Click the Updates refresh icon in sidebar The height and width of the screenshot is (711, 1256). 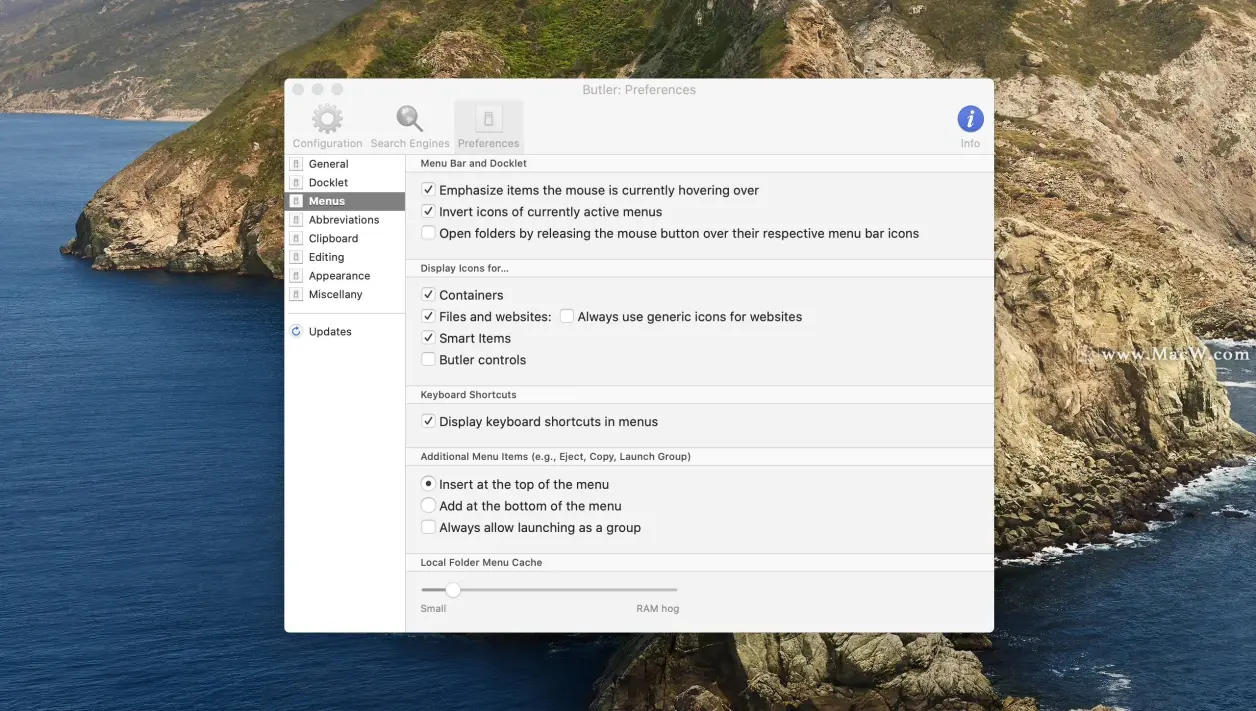tap(295, 331)
